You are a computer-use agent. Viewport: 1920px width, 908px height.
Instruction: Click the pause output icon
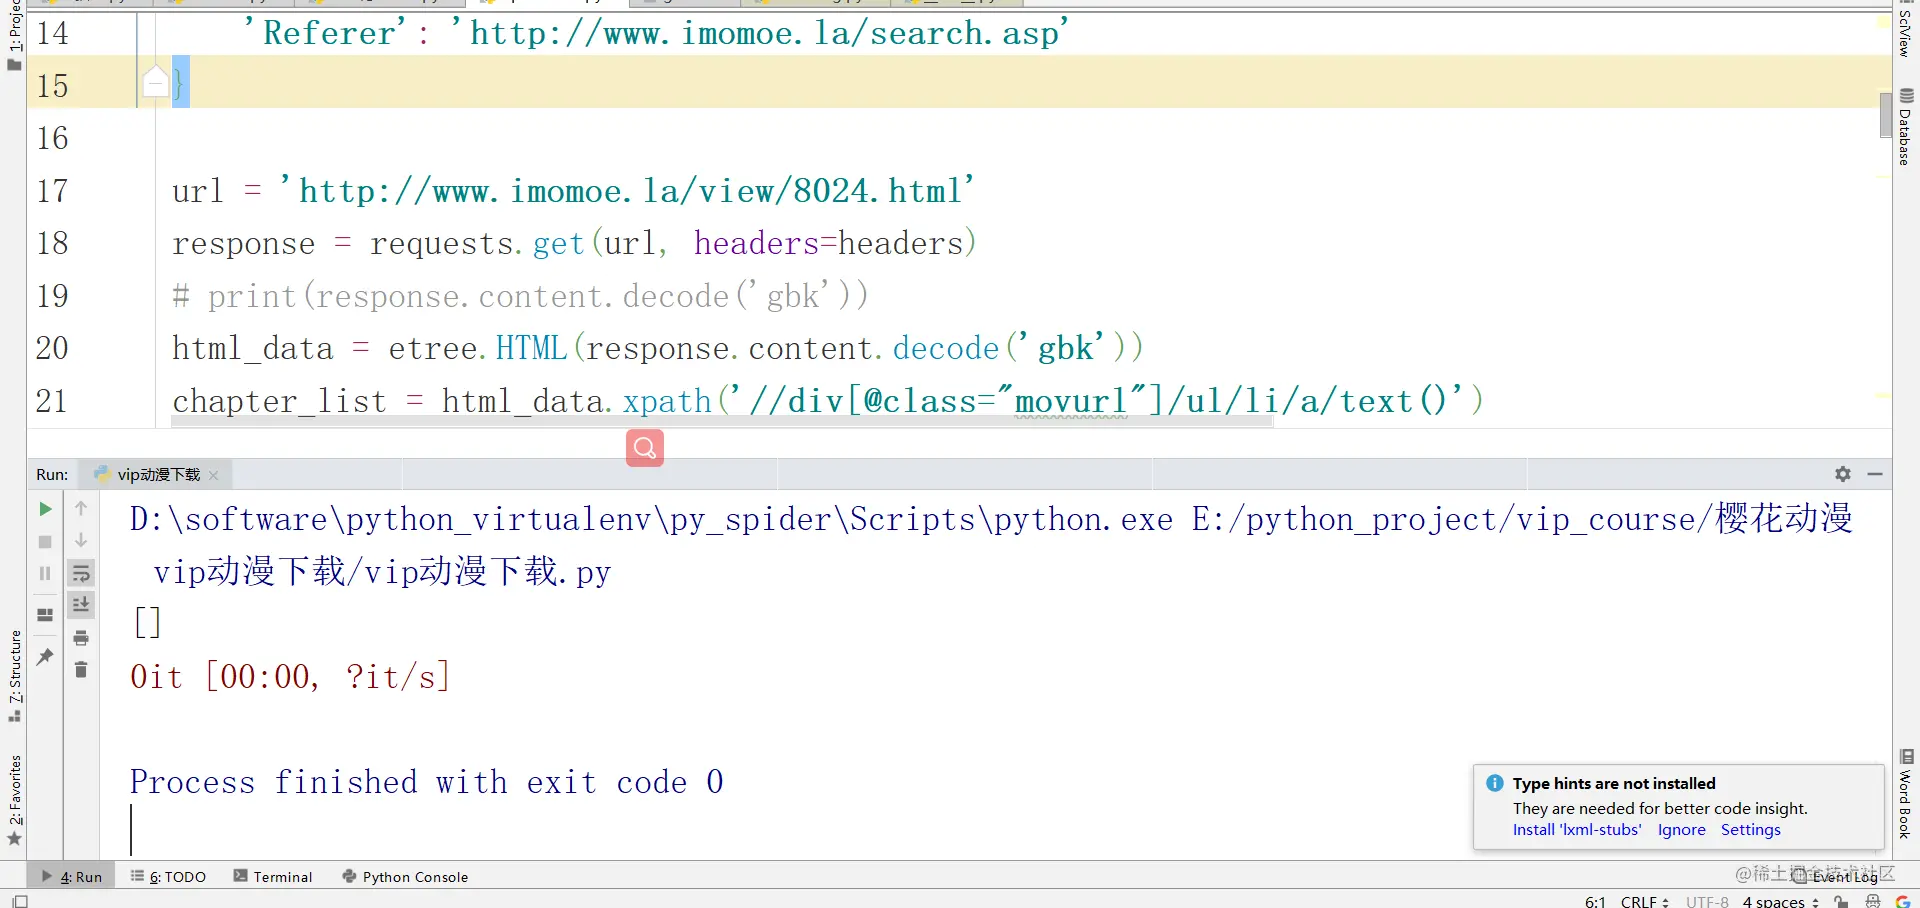click(x=45, y=573)
